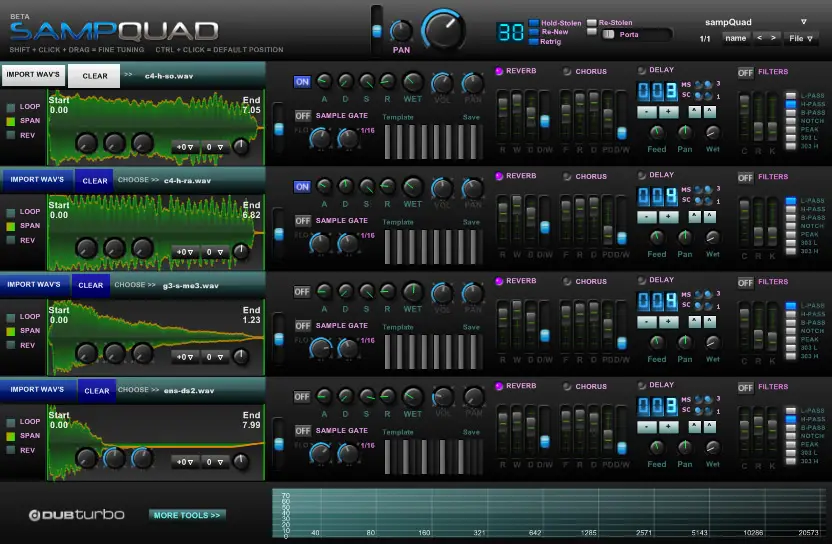Click delay Wet knob in g3-s-me3.wav row

tap(713, 341)
